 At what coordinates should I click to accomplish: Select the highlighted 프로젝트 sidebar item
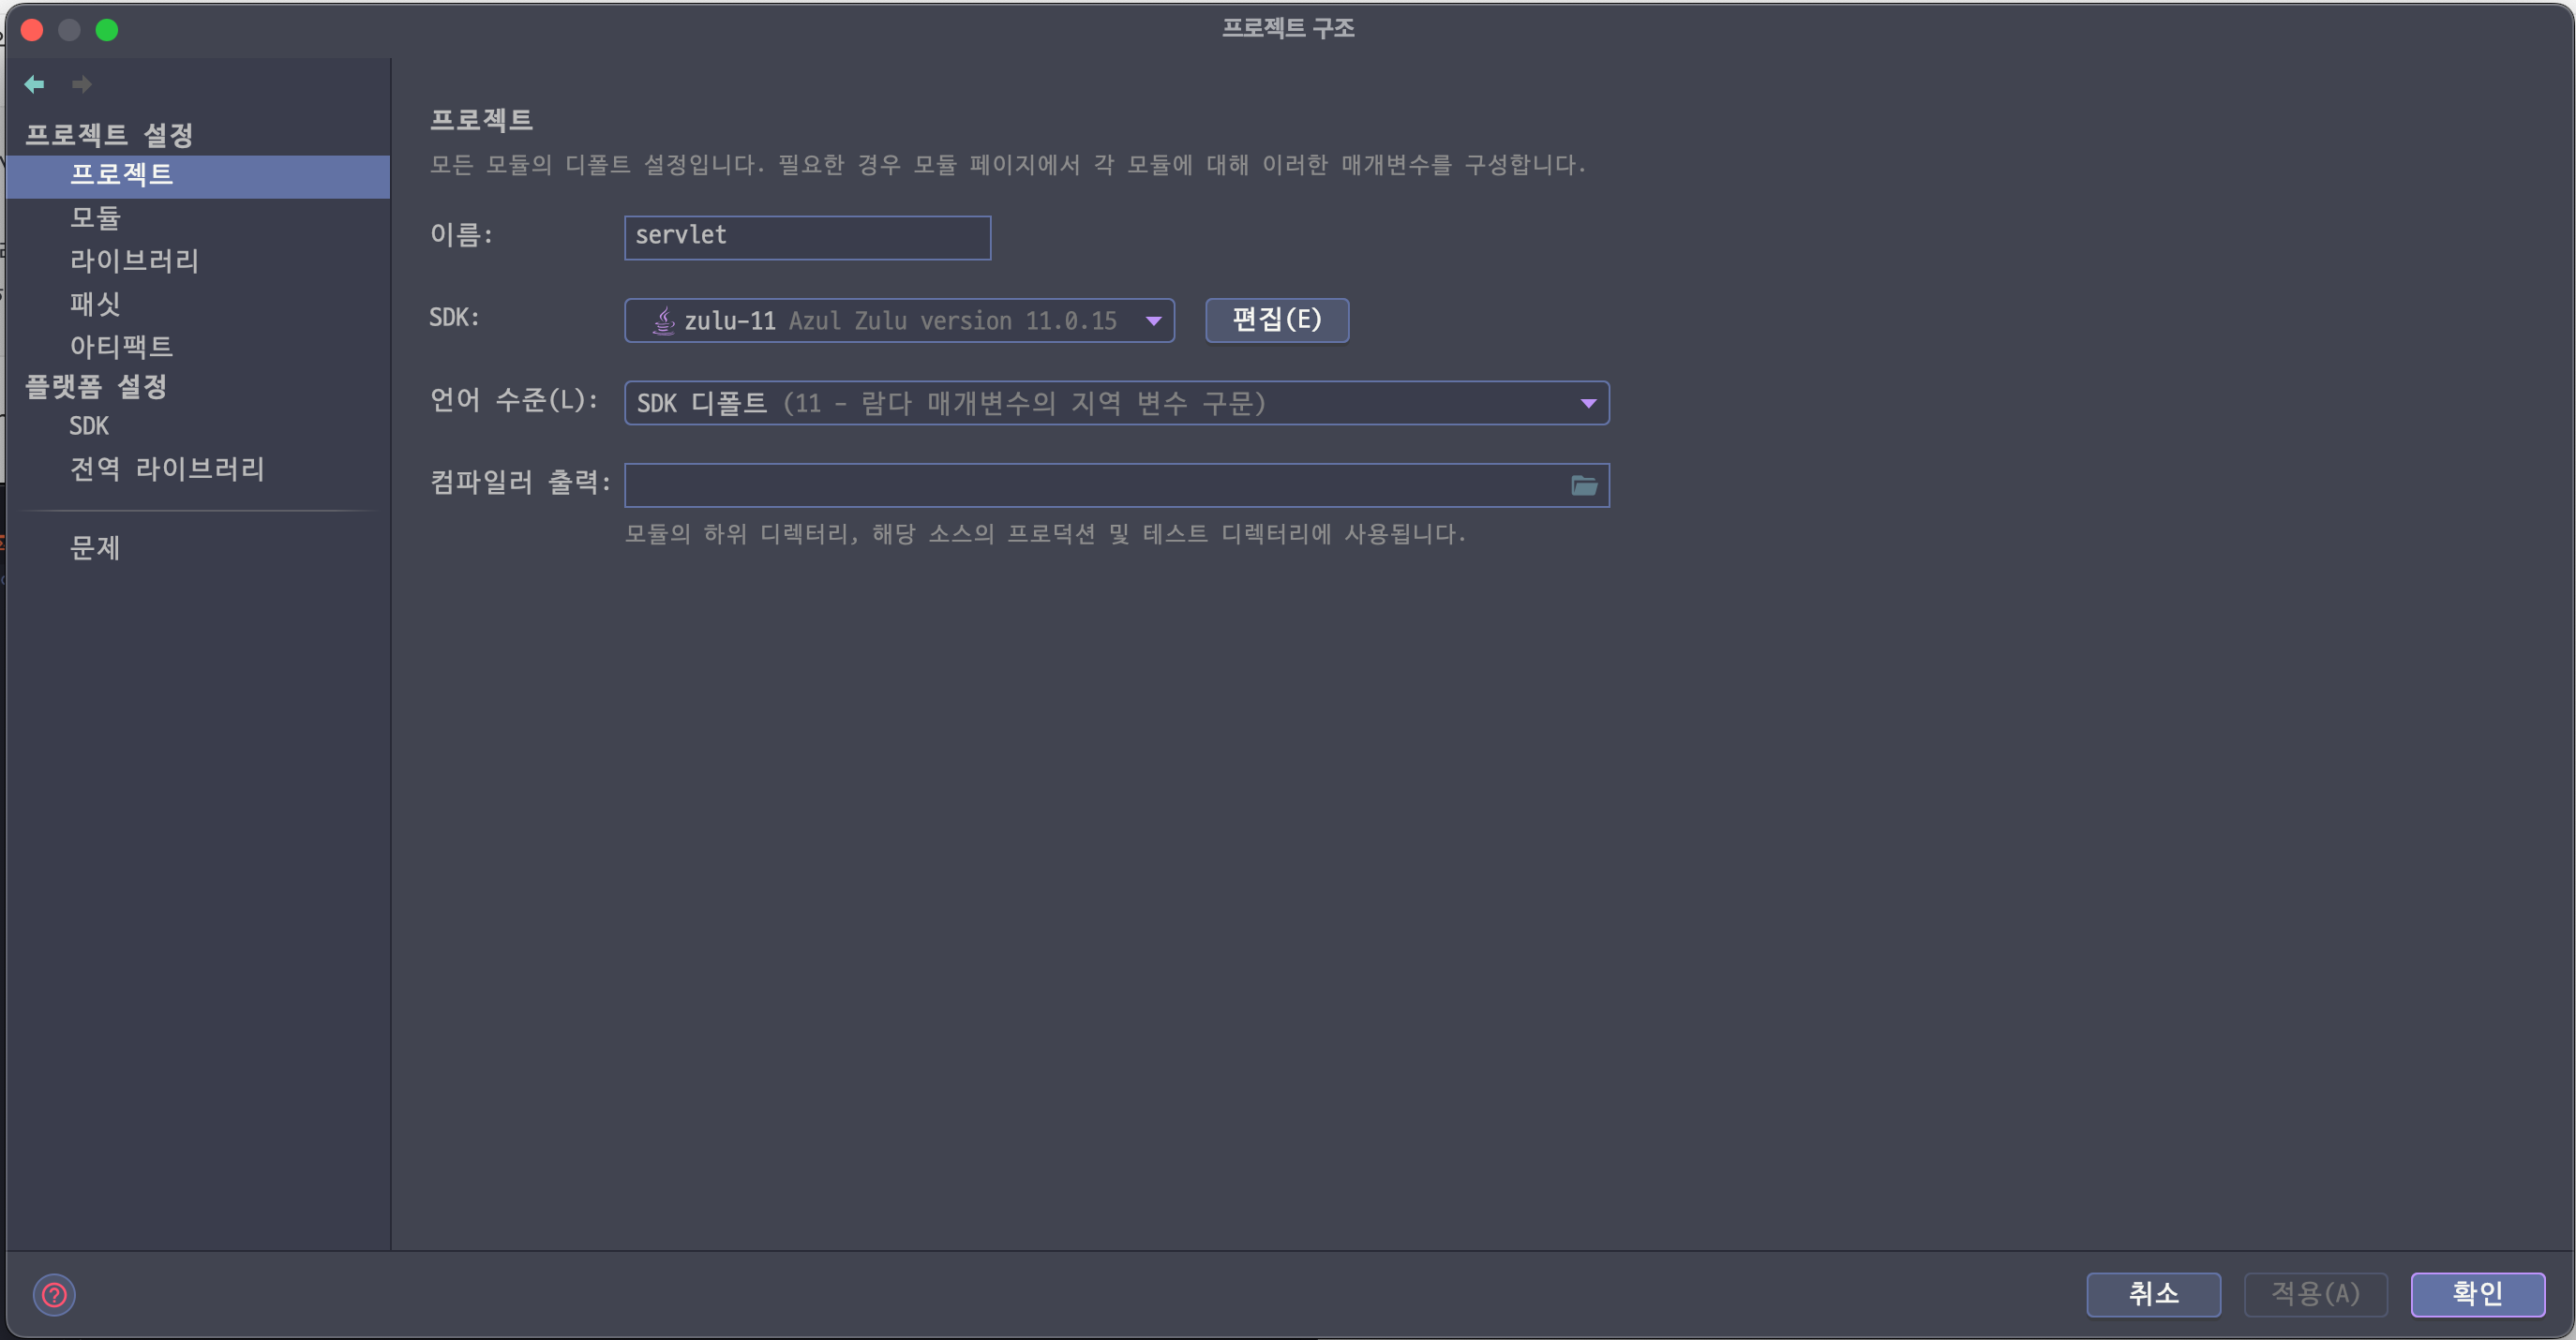click(x=121, y=175)
